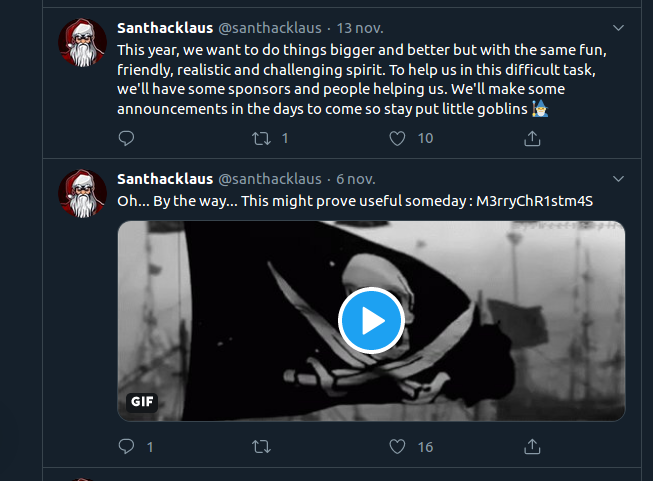Retweet the 13 nov. sponsors tweet
This screenshot has height=481, width=653.
[x=261, y=138]
